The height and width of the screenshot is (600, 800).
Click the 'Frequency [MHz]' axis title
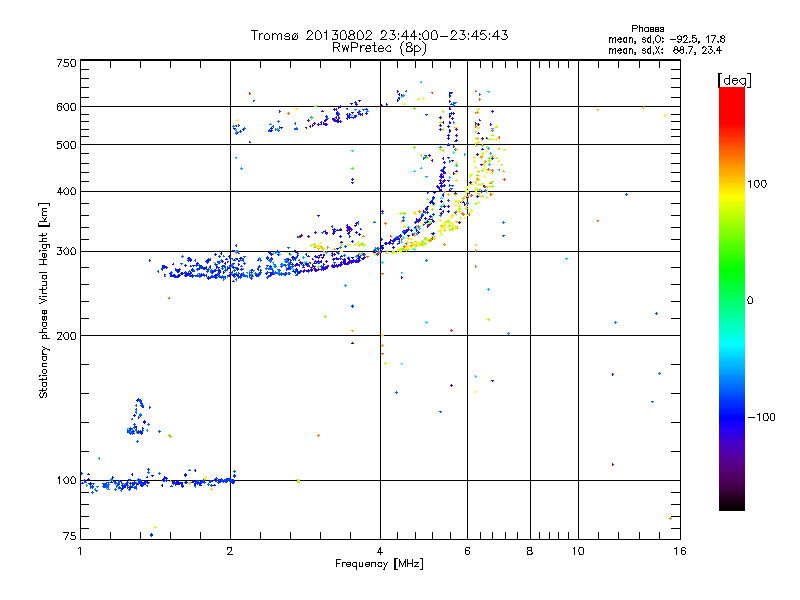pyautogui.click(x=379, y=564)
